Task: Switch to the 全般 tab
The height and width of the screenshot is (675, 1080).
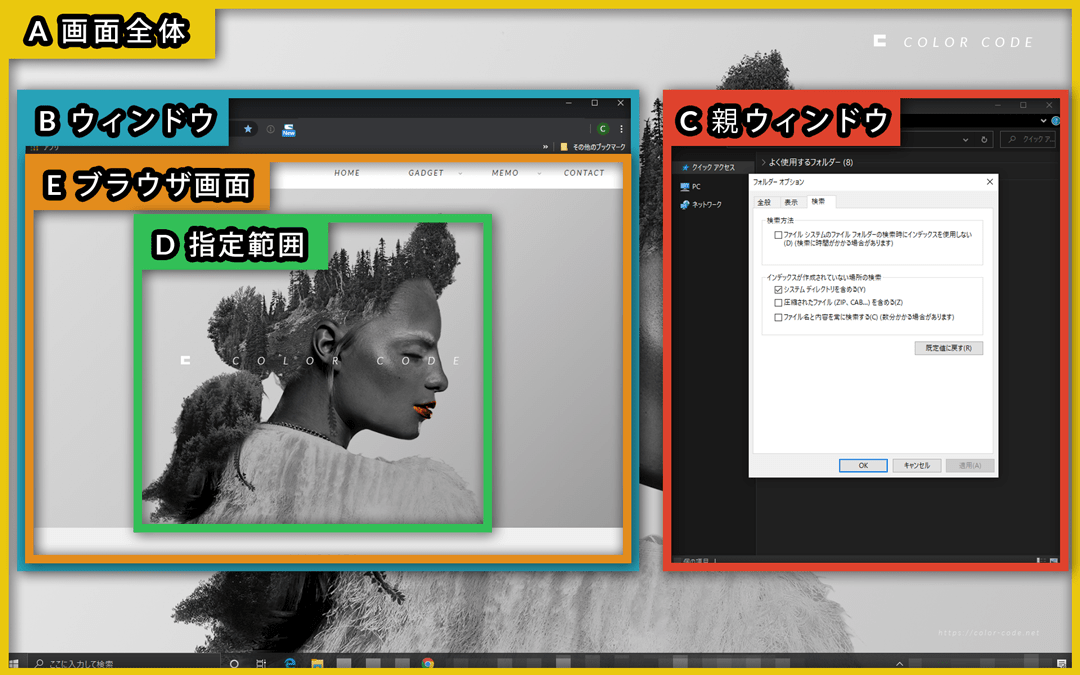Action: coord(765,202)
